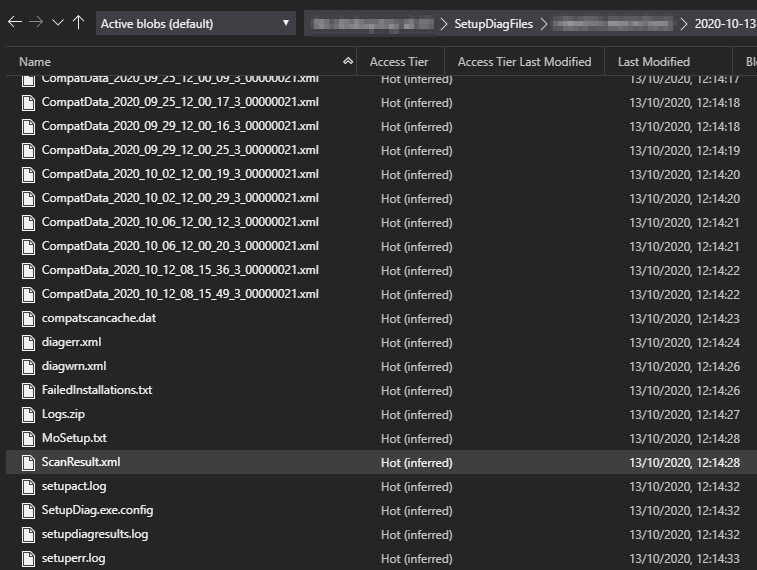Image resolution: width=757 pixels, height=570 pixels.
Task: Click the diagerr.xml file icon
Action: 28,342
